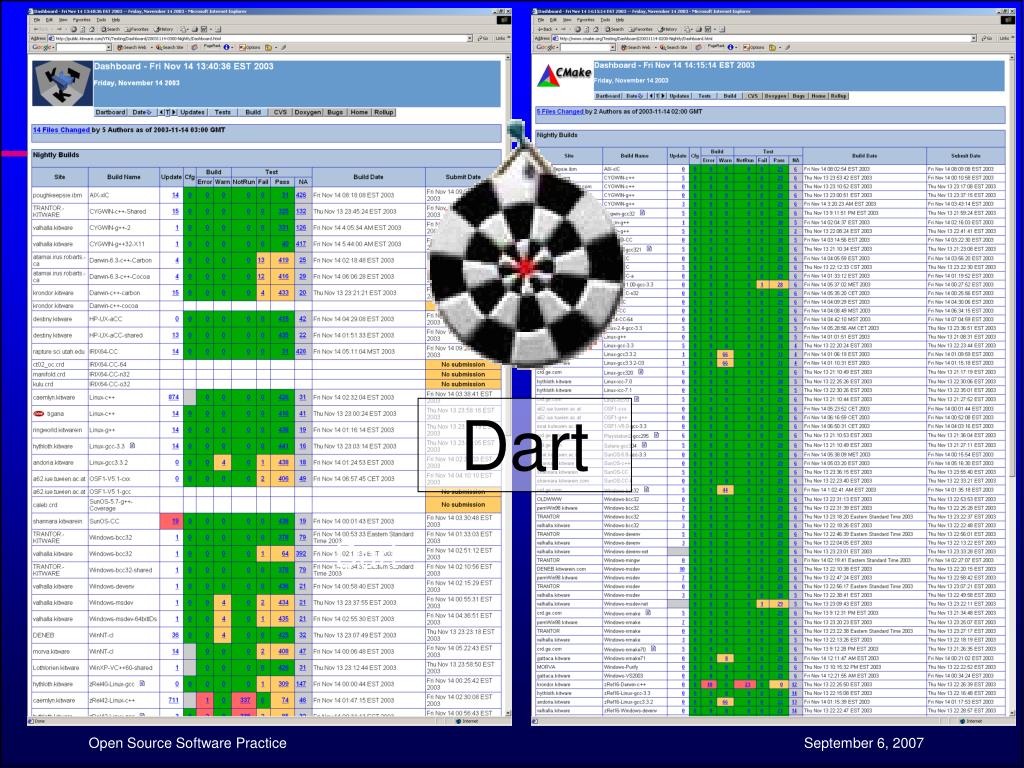Image resolution: width=1024 pixels, height=768 pixels.
Task: Open '5 Files Changed' link in CMake window
Action: coord(560,112)
